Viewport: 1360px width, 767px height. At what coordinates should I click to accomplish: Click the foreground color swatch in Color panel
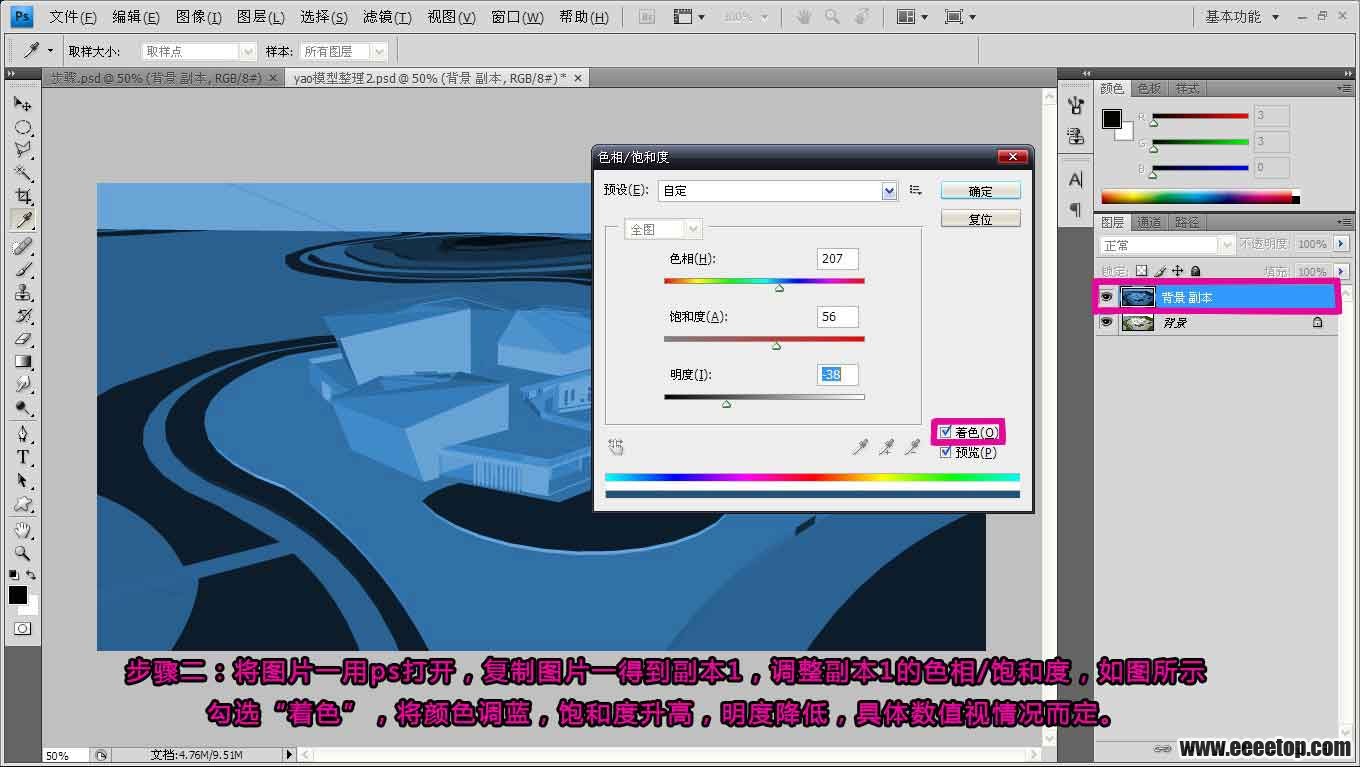pyautogui.click(x=1111, y=119)
